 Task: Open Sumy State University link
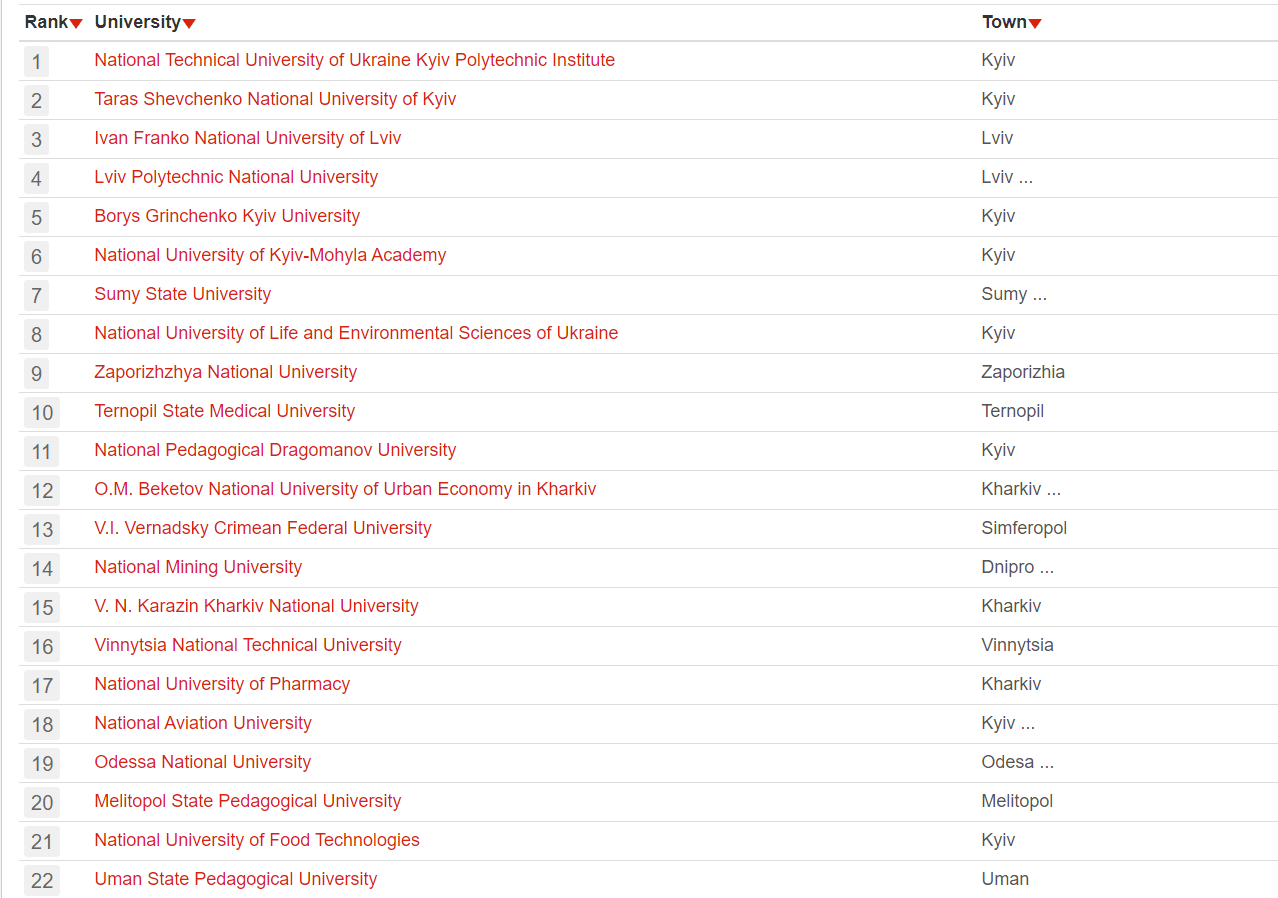(182, 294)
